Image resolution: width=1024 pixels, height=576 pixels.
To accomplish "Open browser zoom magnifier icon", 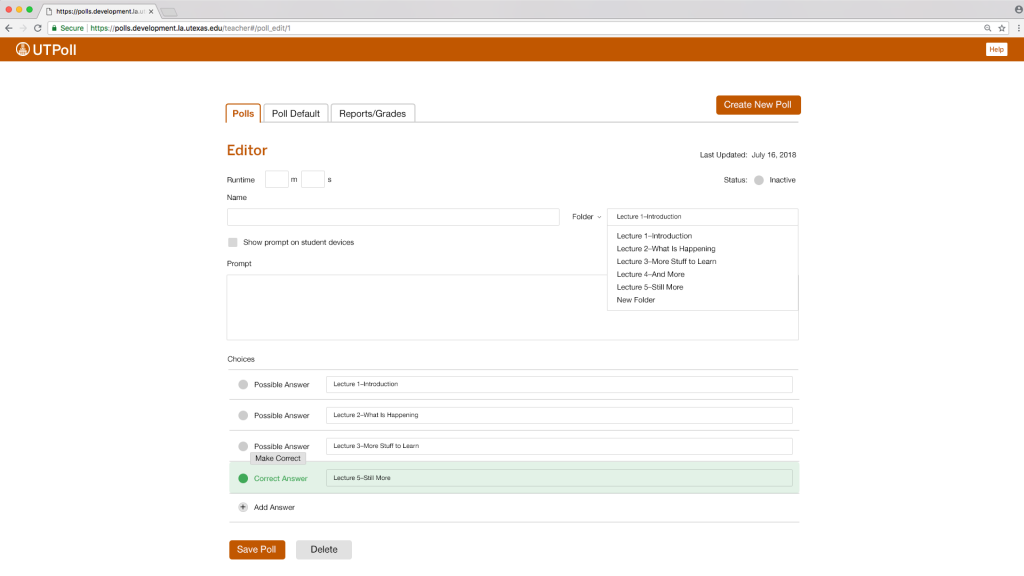I will click(987, 28).
